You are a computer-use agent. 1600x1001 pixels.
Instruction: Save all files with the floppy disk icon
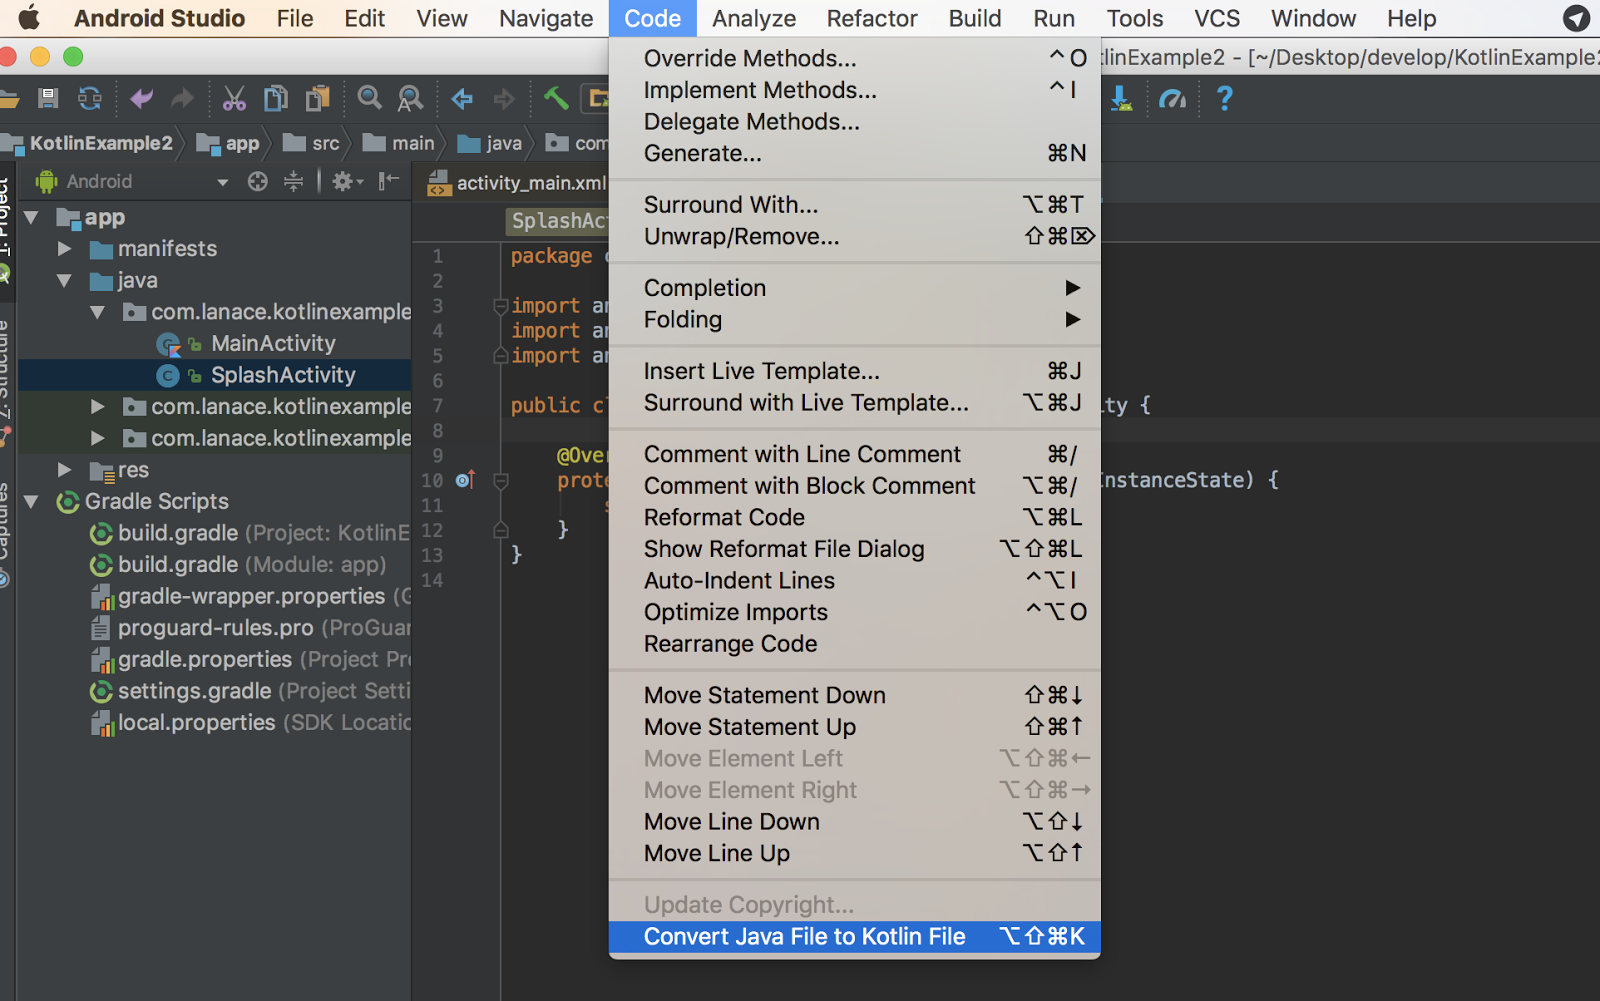tap(48, 98)
